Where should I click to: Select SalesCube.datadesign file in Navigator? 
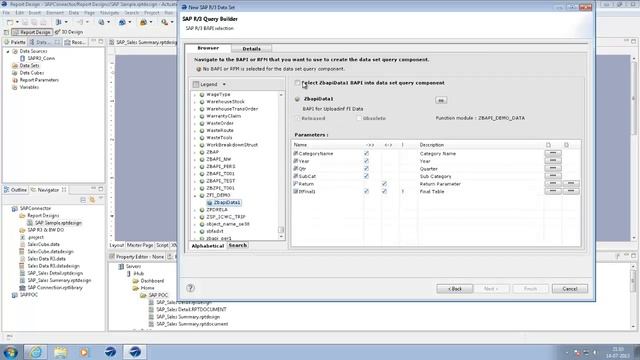click(50, 251)
